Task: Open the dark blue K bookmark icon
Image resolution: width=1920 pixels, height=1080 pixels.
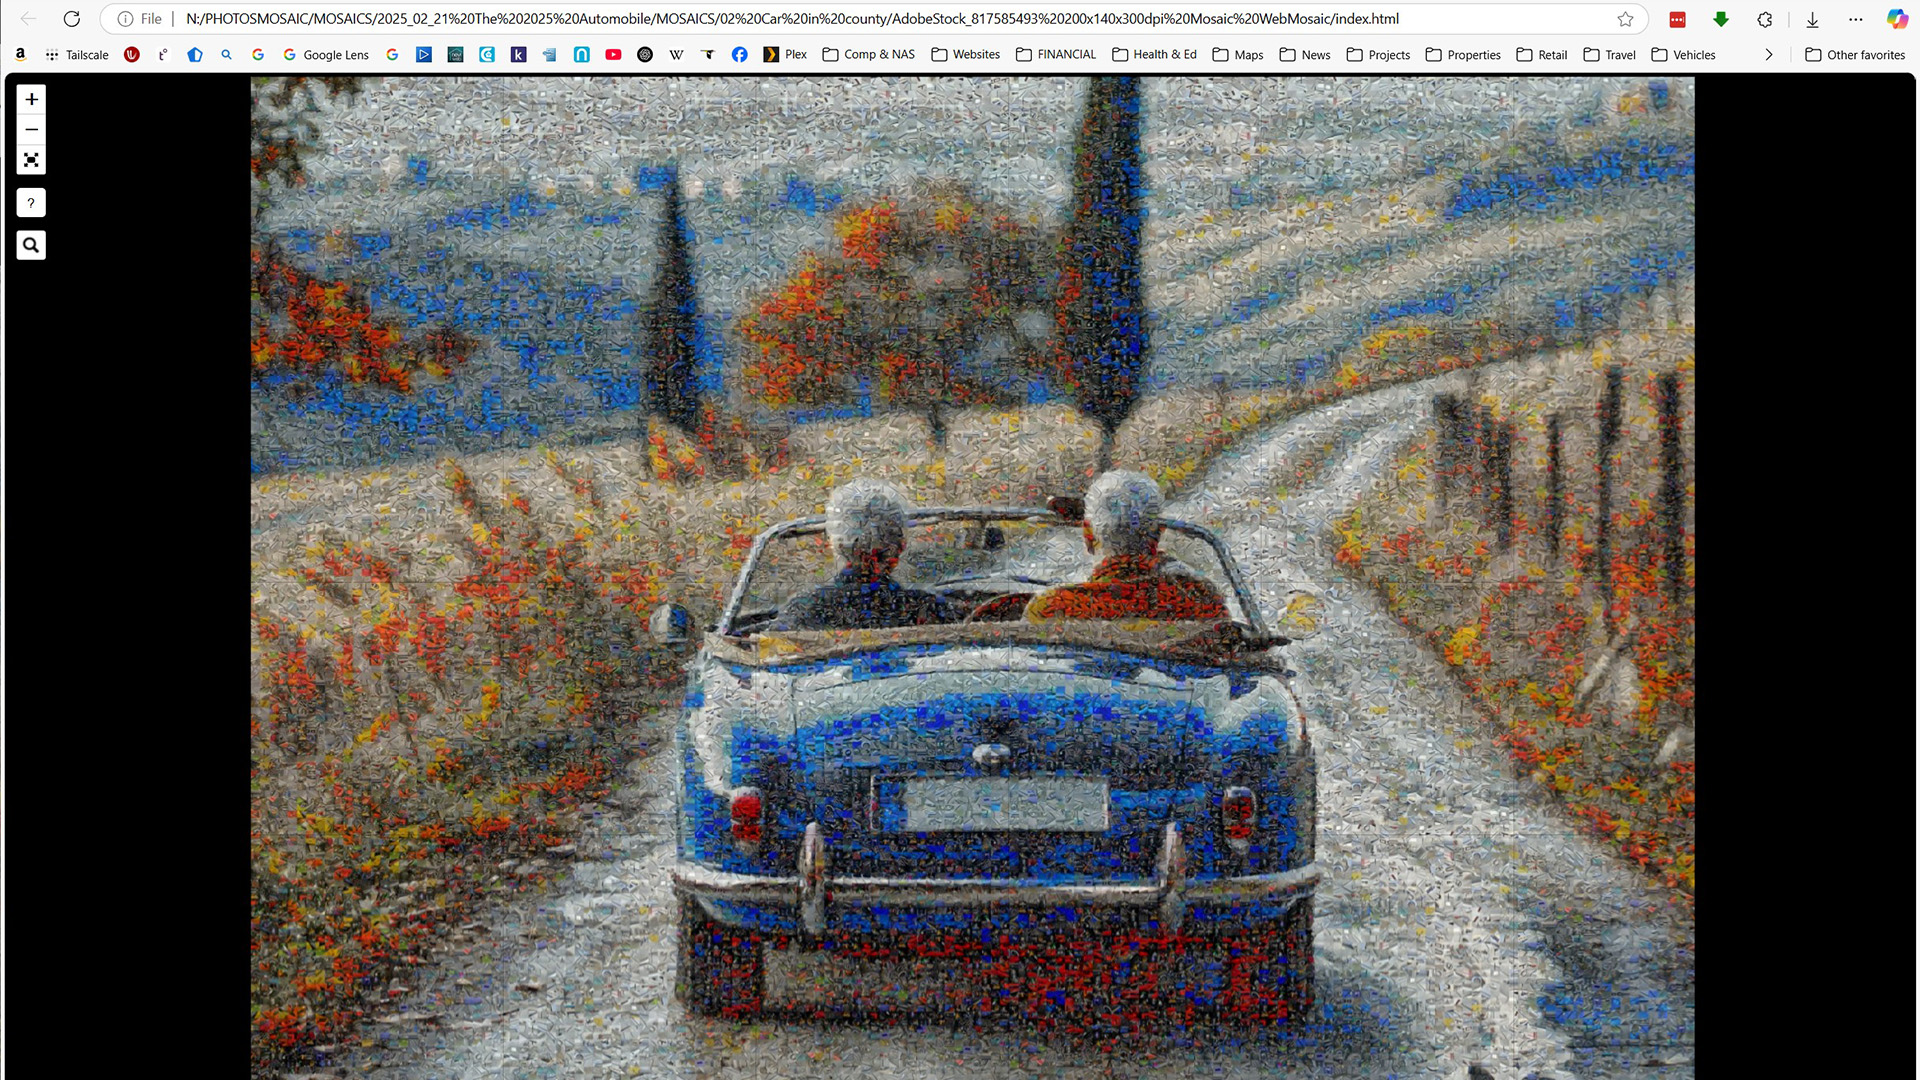Action: click(518, 54)
